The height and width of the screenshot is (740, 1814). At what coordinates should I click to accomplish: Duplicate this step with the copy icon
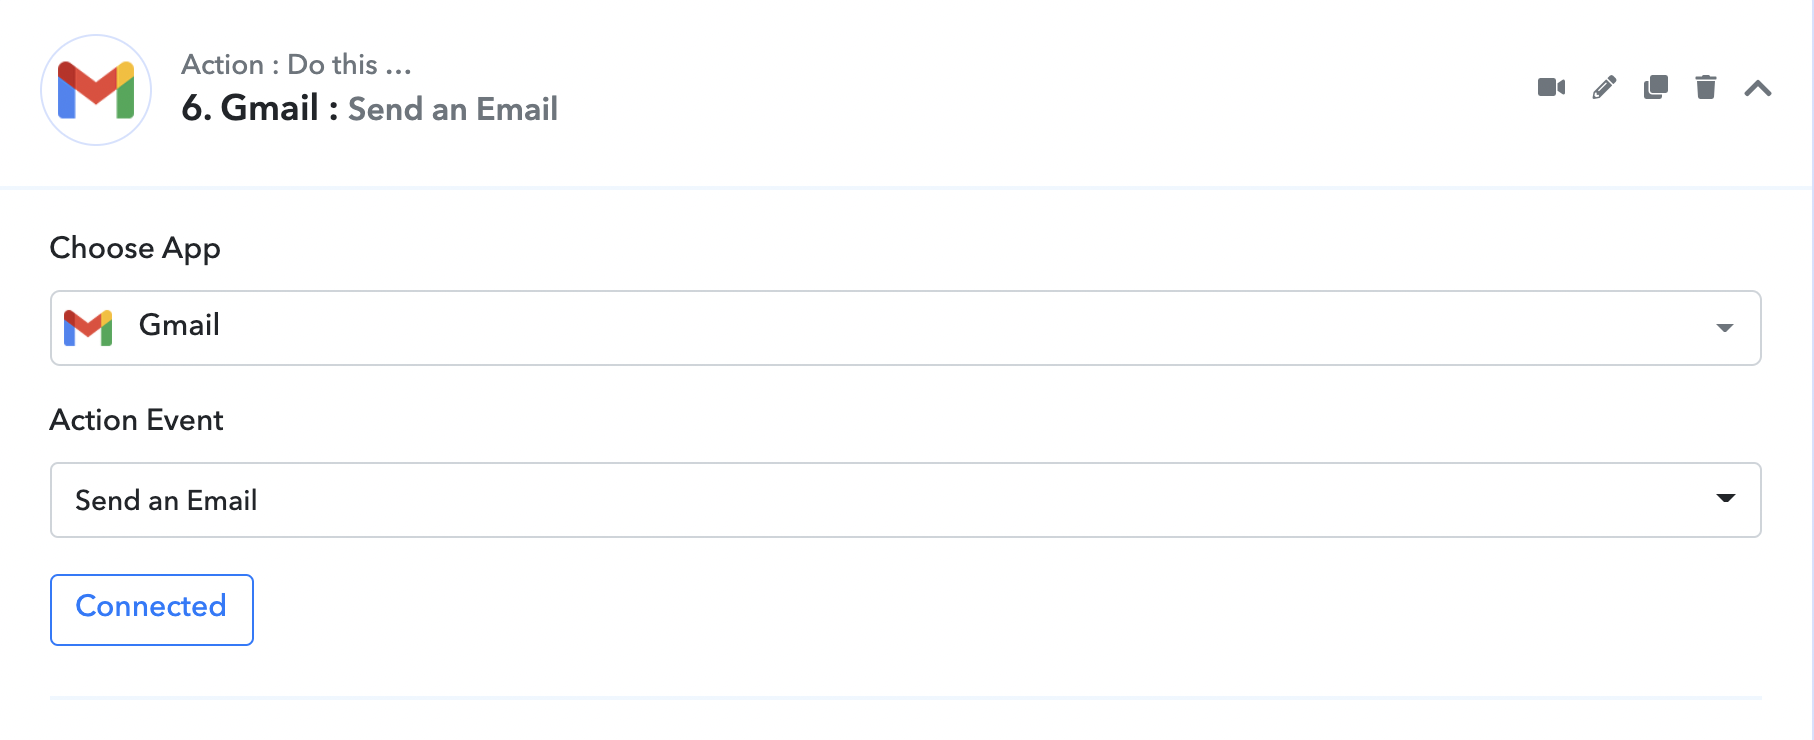coord(1656,88)
